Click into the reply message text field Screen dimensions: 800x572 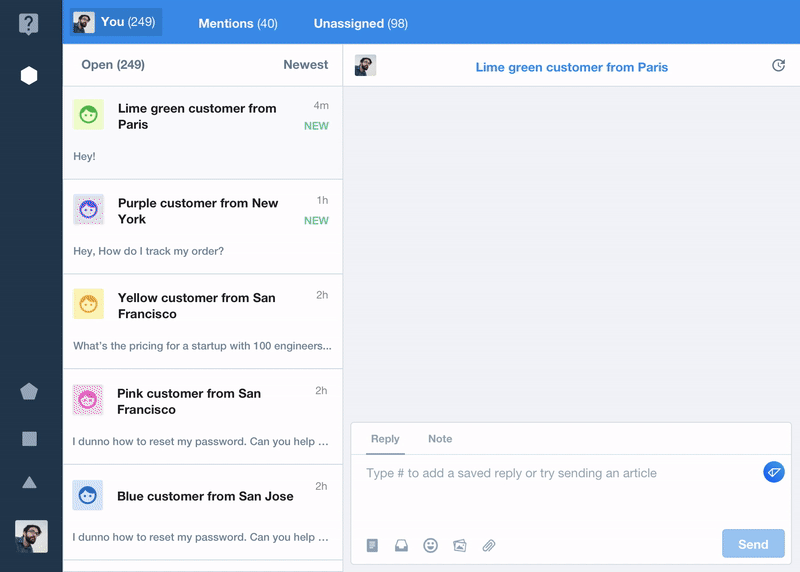pos(561,490)
